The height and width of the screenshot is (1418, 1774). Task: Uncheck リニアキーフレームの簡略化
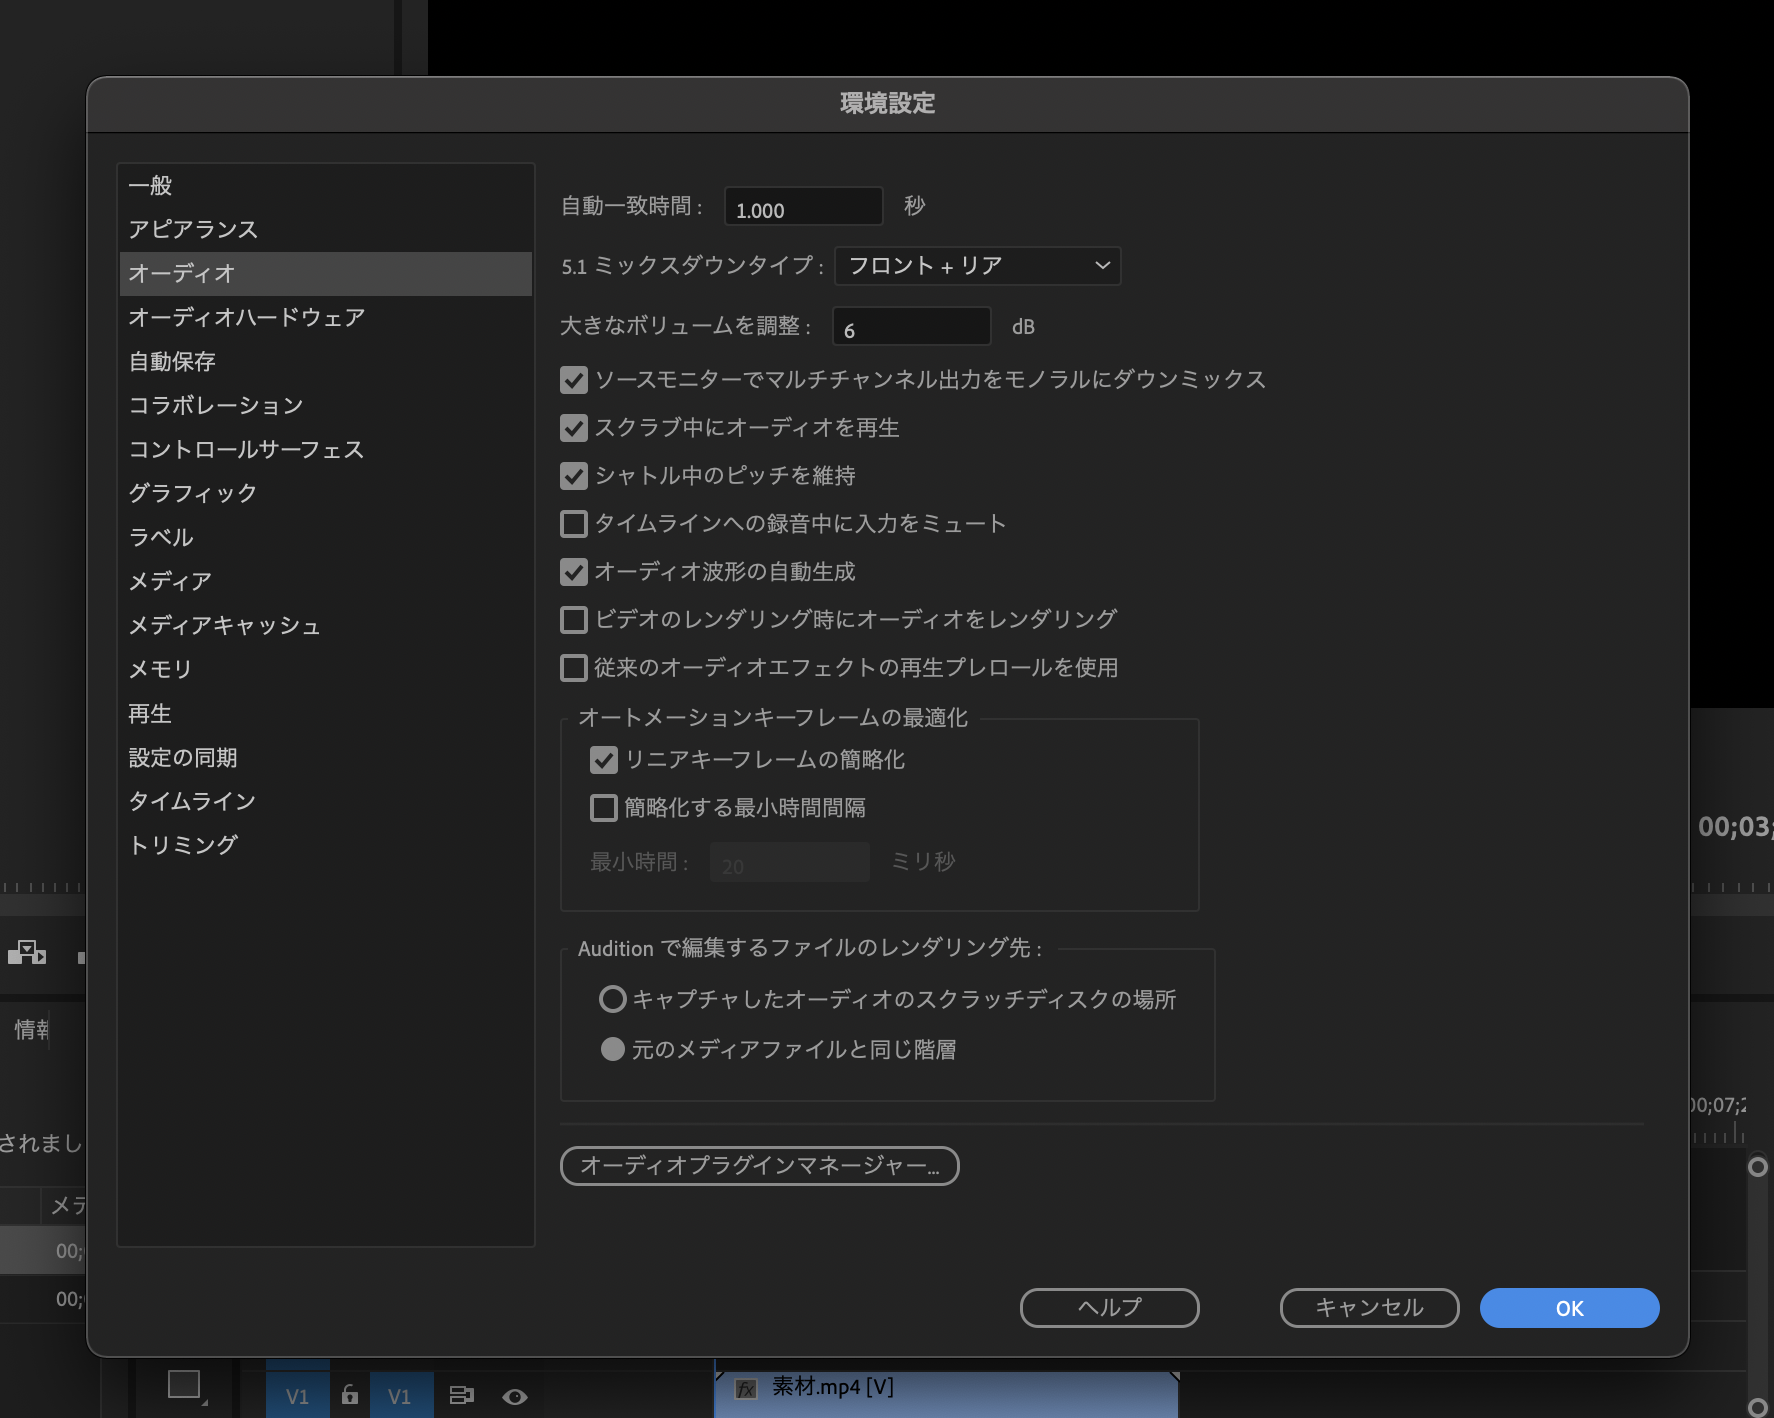[x=603, y=760]
